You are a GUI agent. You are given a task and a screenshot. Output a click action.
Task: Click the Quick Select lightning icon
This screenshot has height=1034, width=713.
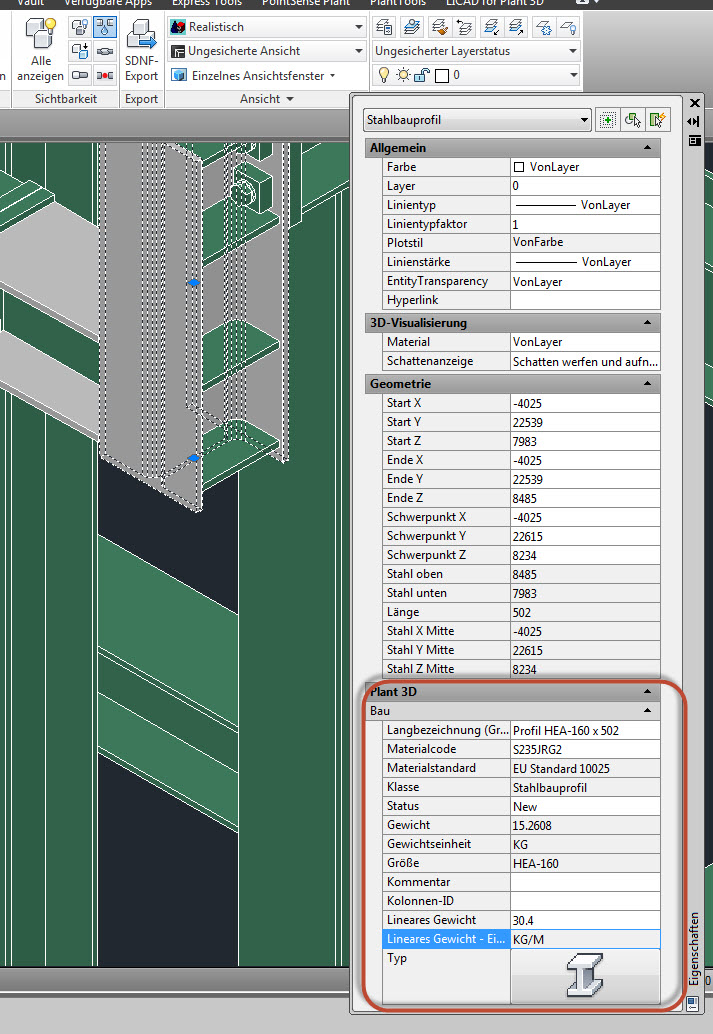coord(658,120)
